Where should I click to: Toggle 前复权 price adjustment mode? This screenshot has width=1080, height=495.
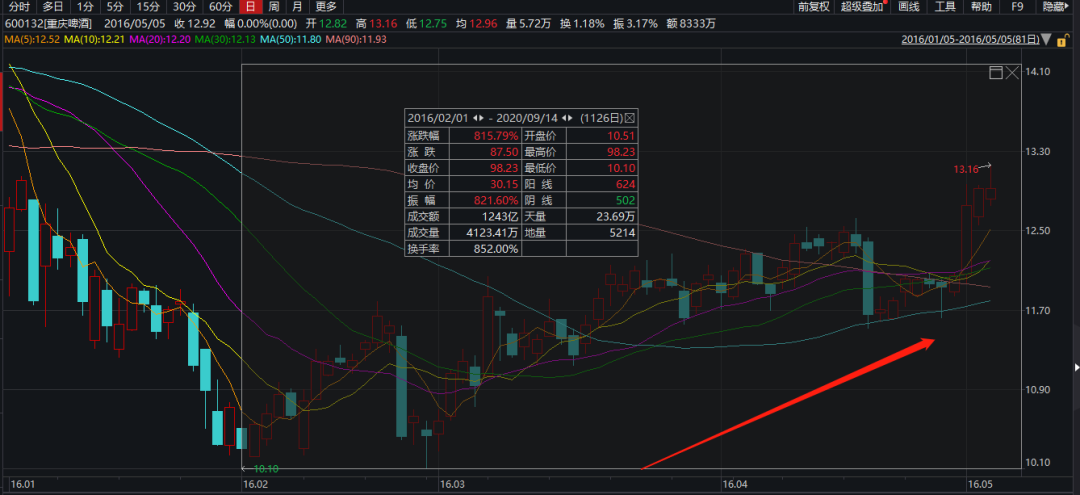(814, 7)
